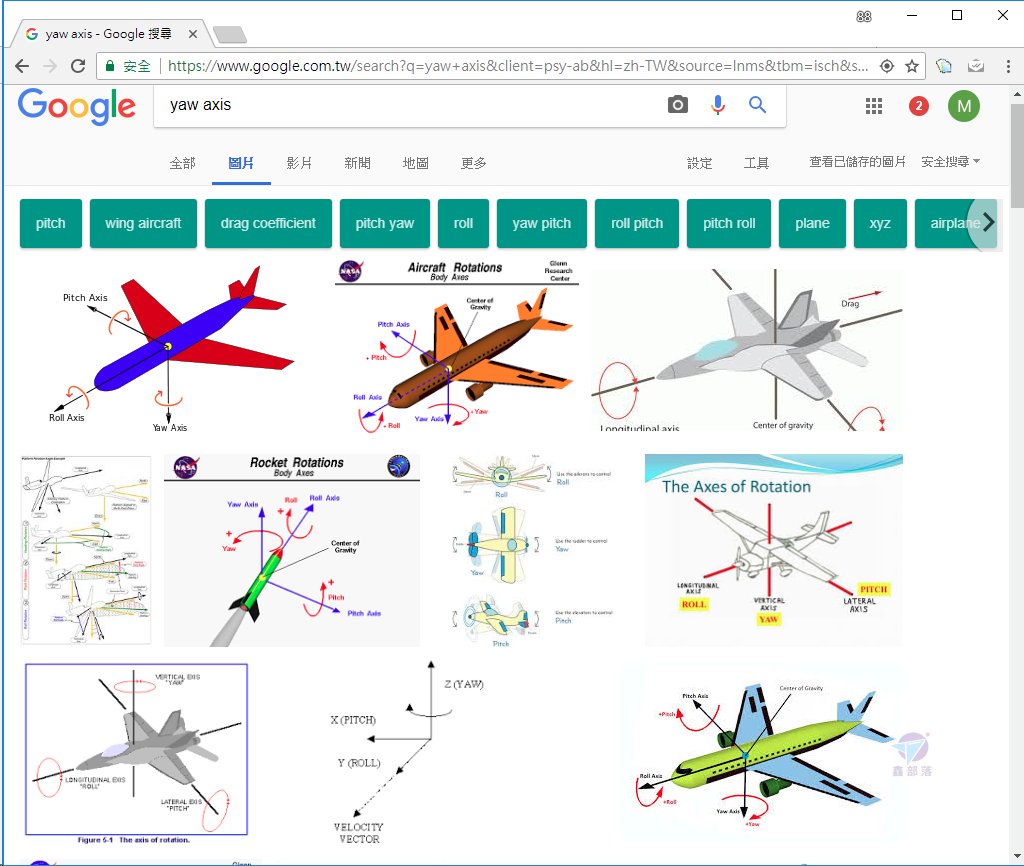The image size is (1024, 866).
Task: Bookmark this page with star icon
Action: pyautogui.click(x=912, y=66)
